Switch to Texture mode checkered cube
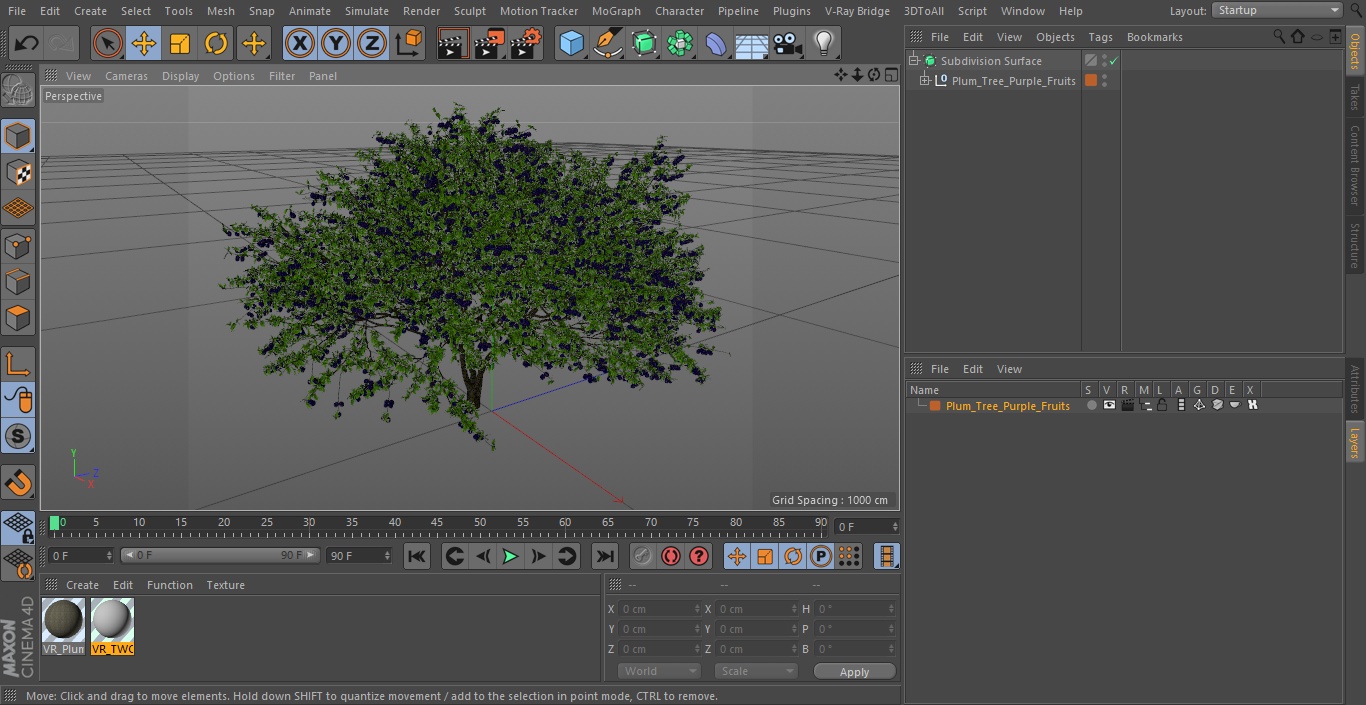1366x705 pixels. coord(18,172)
